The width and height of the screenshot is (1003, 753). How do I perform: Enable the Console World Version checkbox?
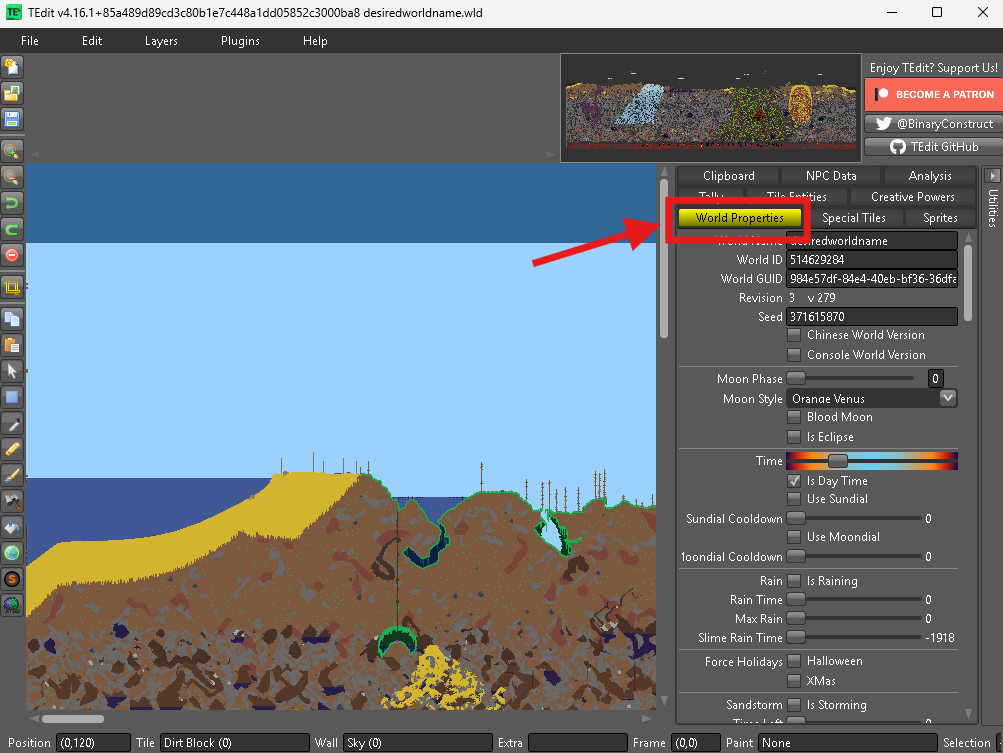coord(794,354)
